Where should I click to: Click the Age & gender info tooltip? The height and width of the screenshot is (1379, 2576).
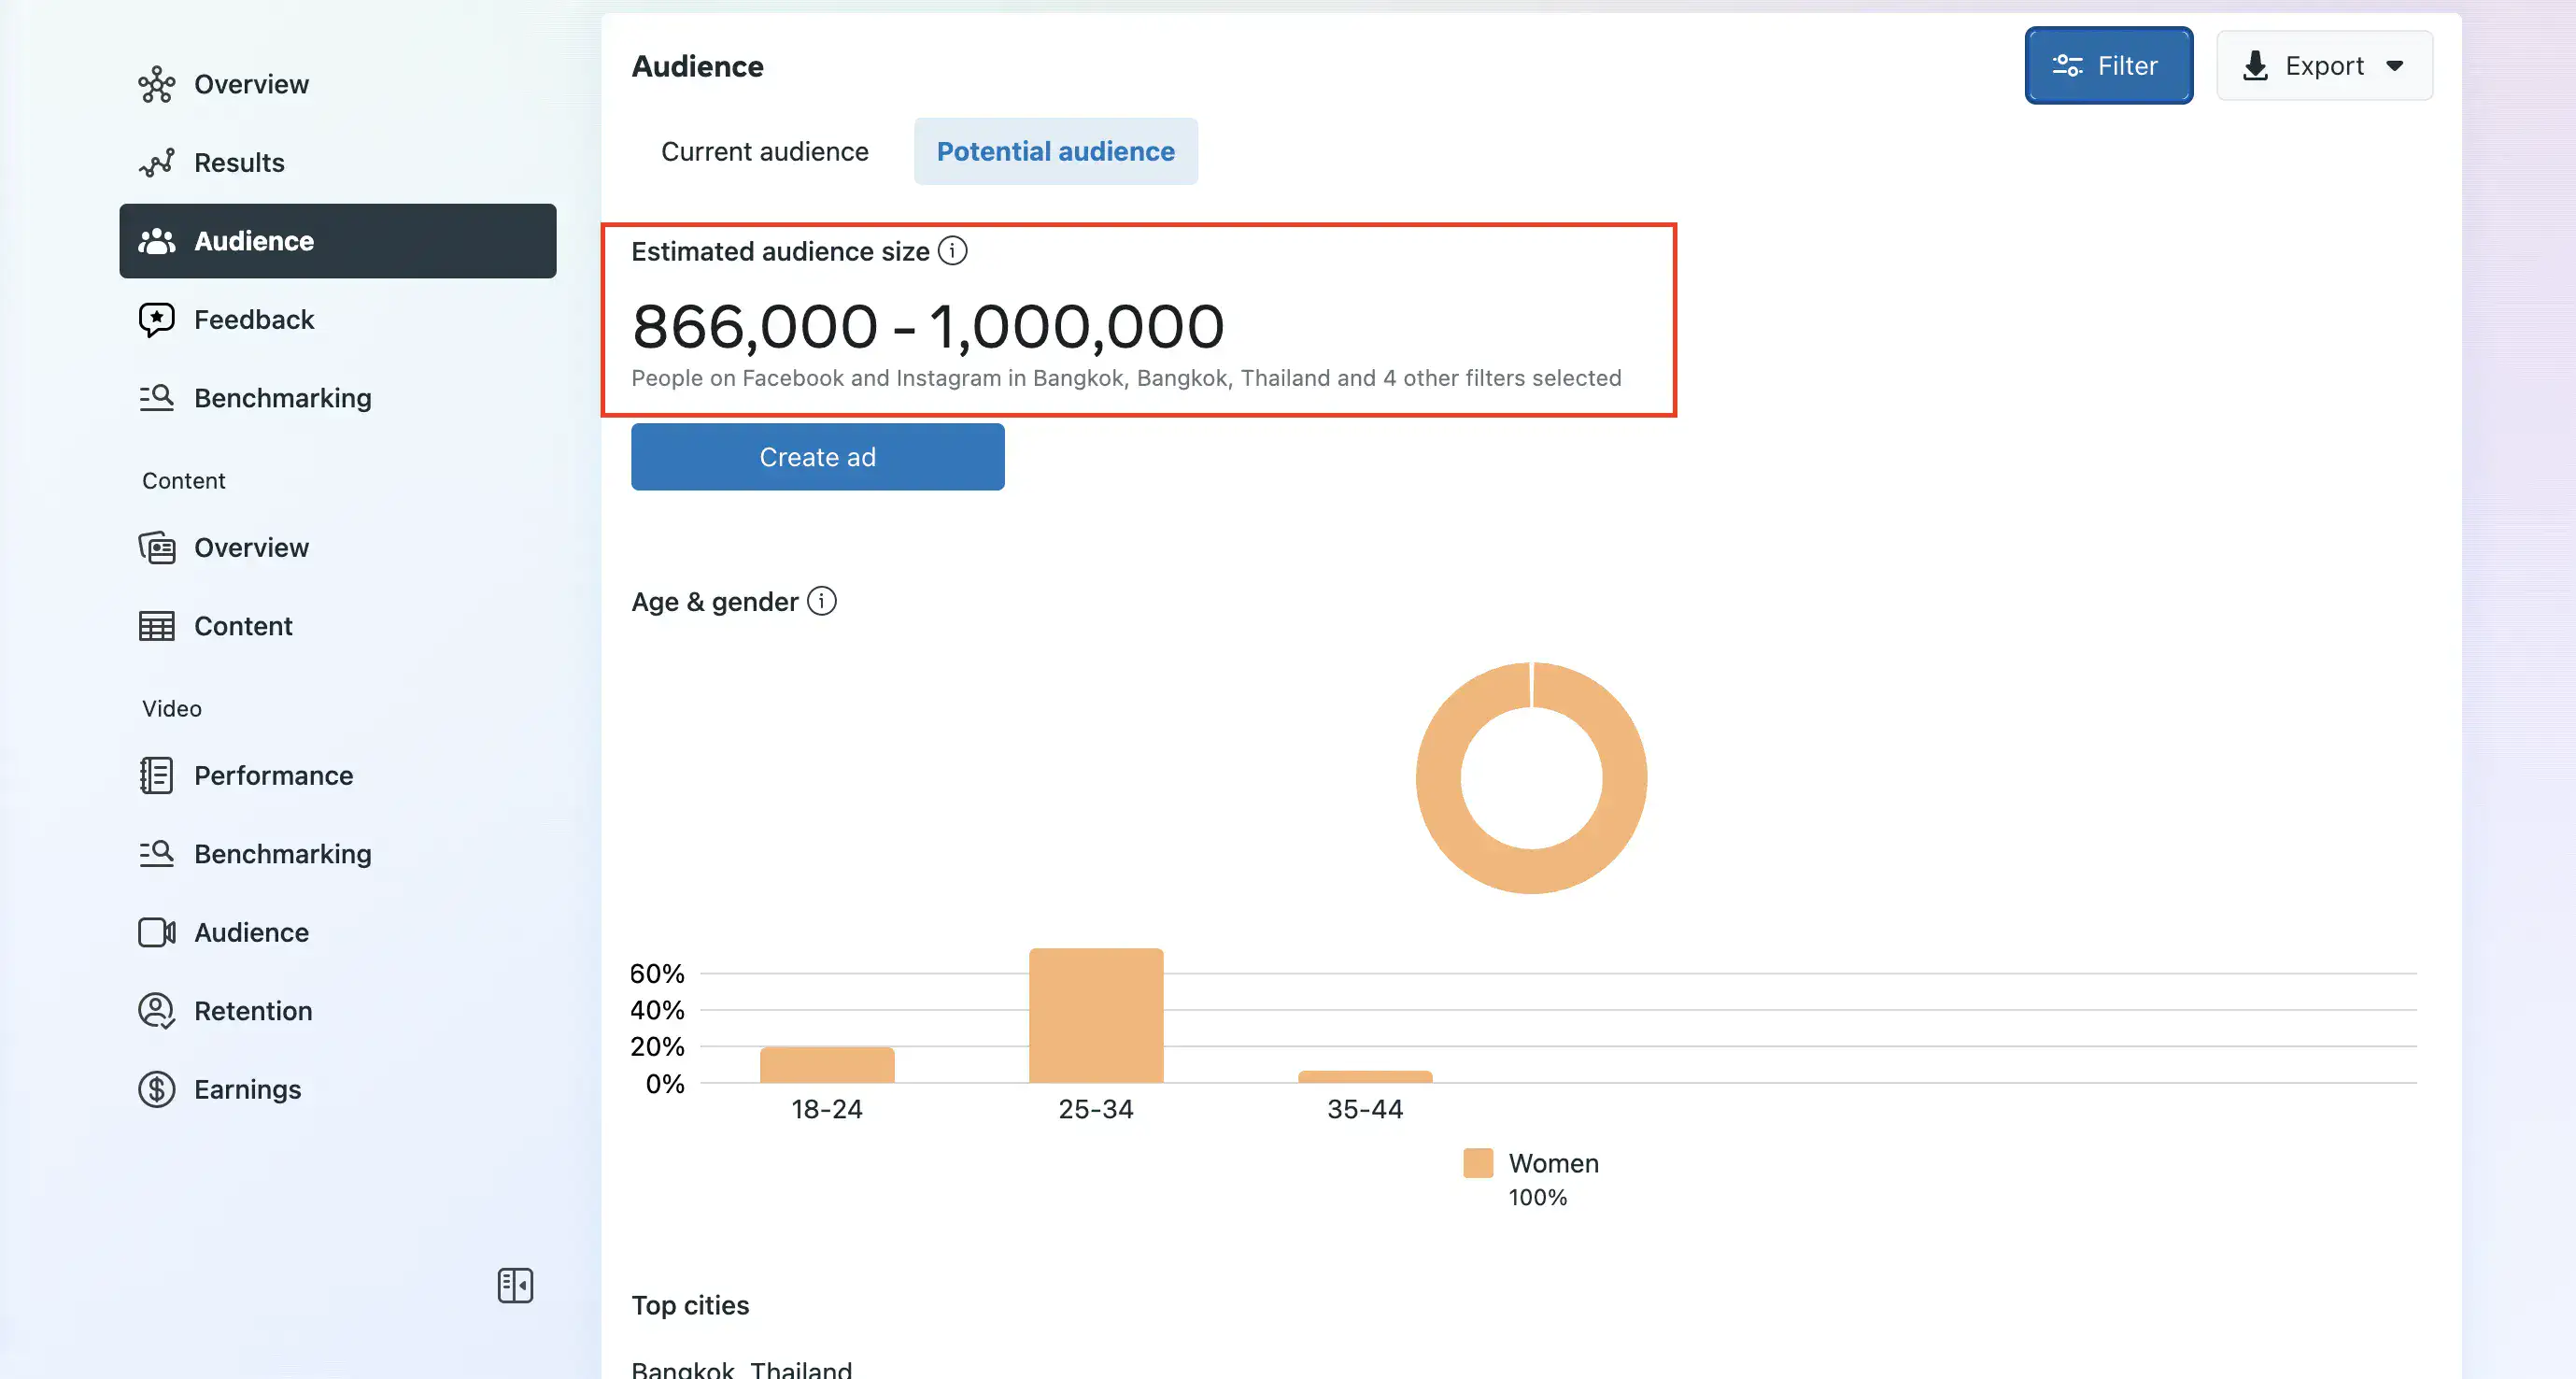[822, 601]
